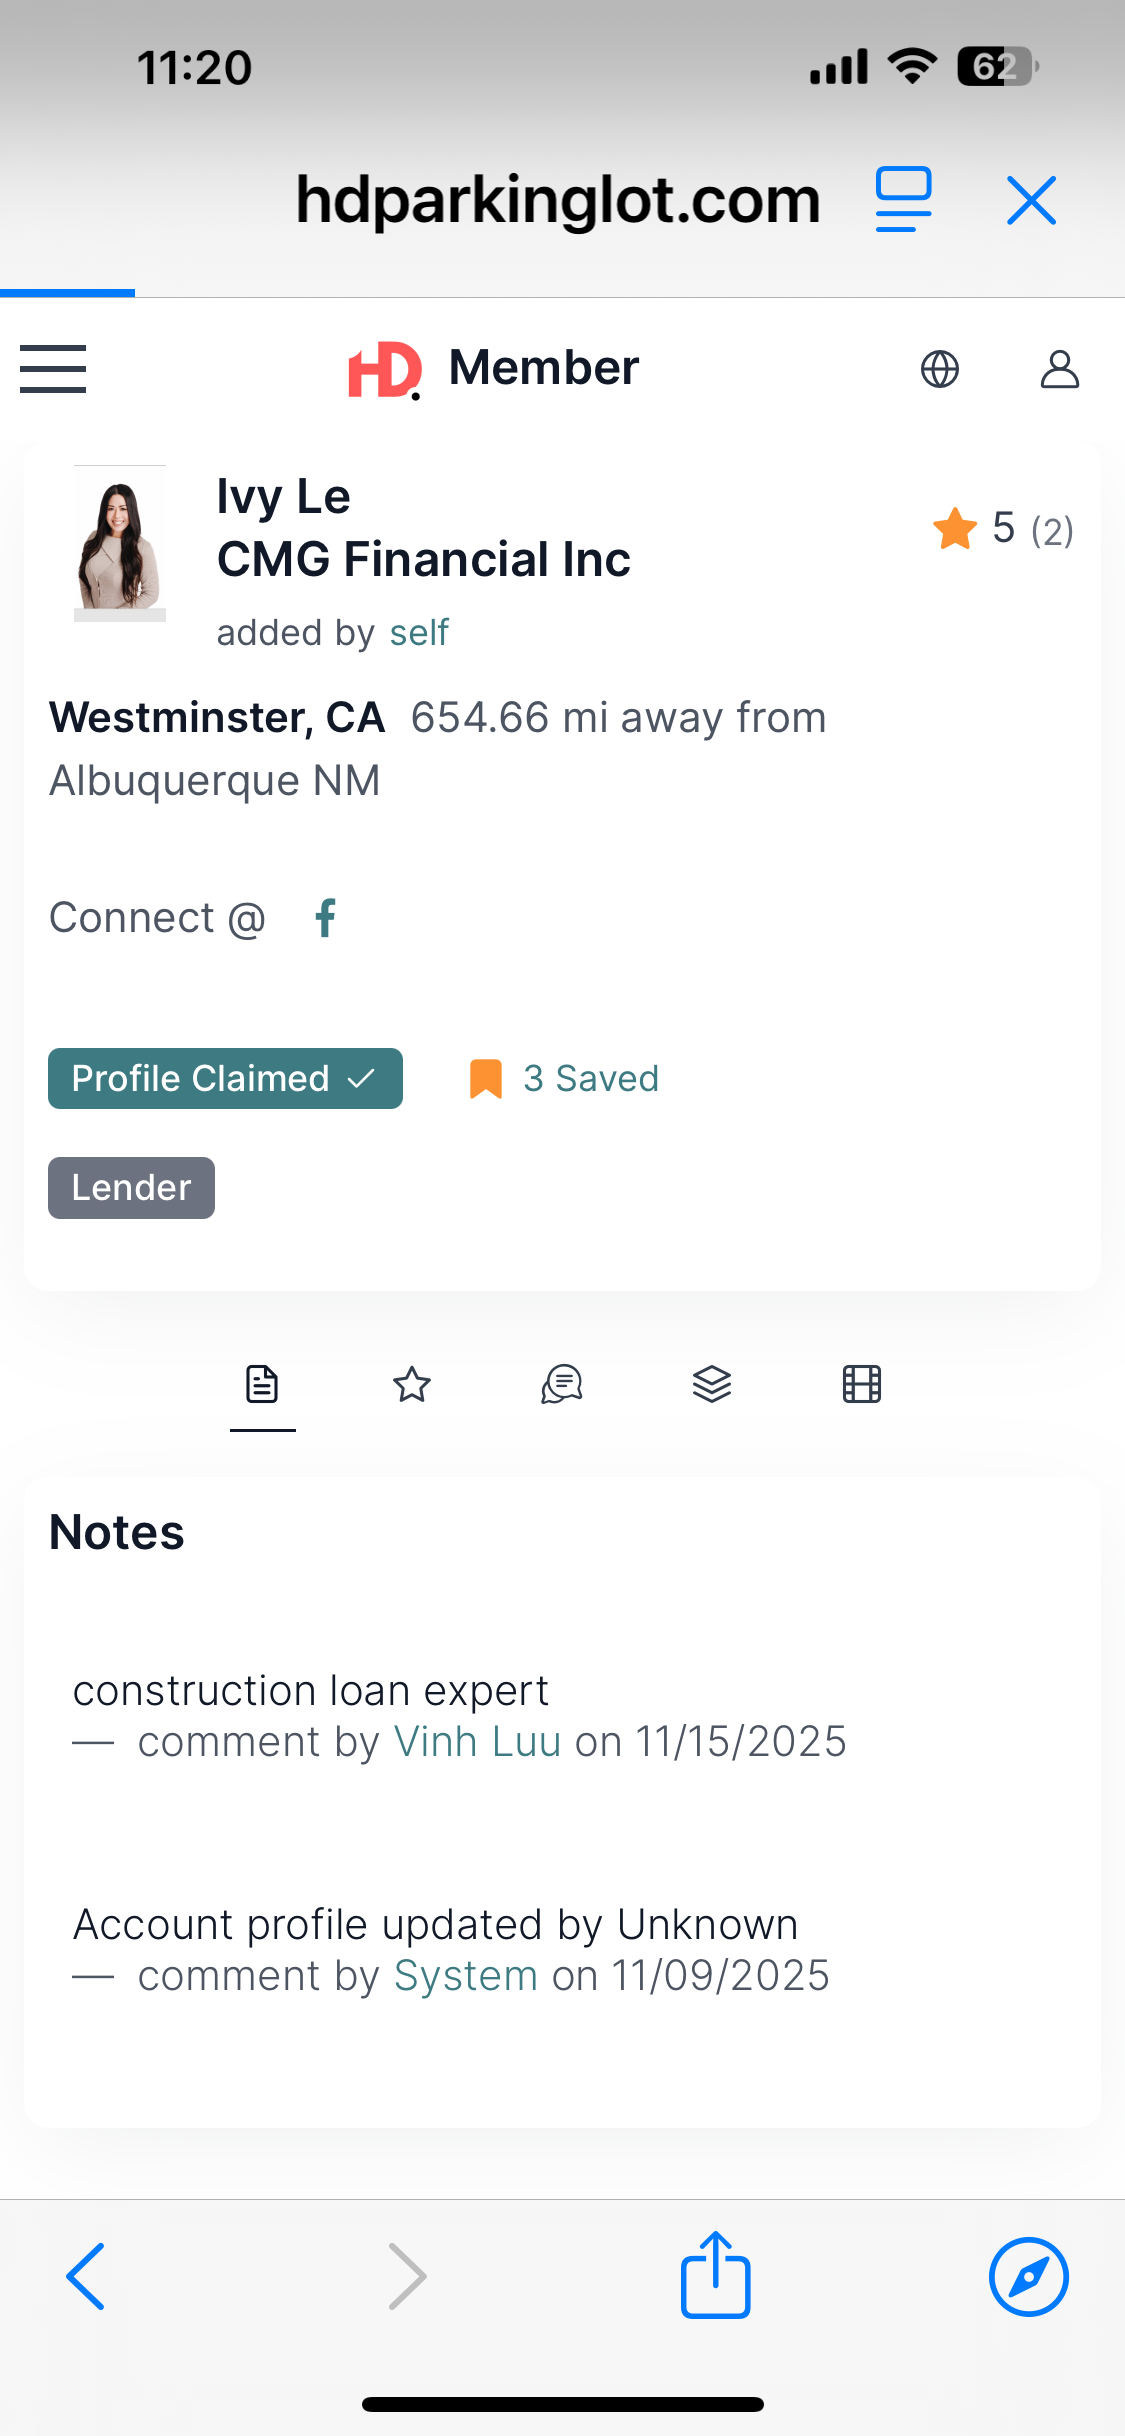Switch to the star reviews tab
Viewport: 1125px width, 2436px height.
pyautogui.click(x=412, y=1385)
